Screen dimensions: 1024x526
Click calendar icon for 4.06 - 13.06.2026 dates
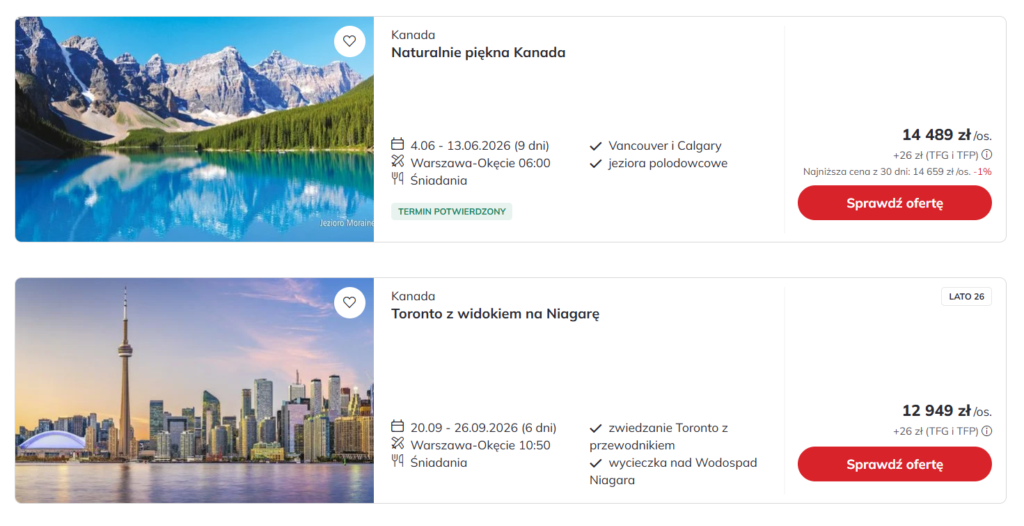click(398, 145)
